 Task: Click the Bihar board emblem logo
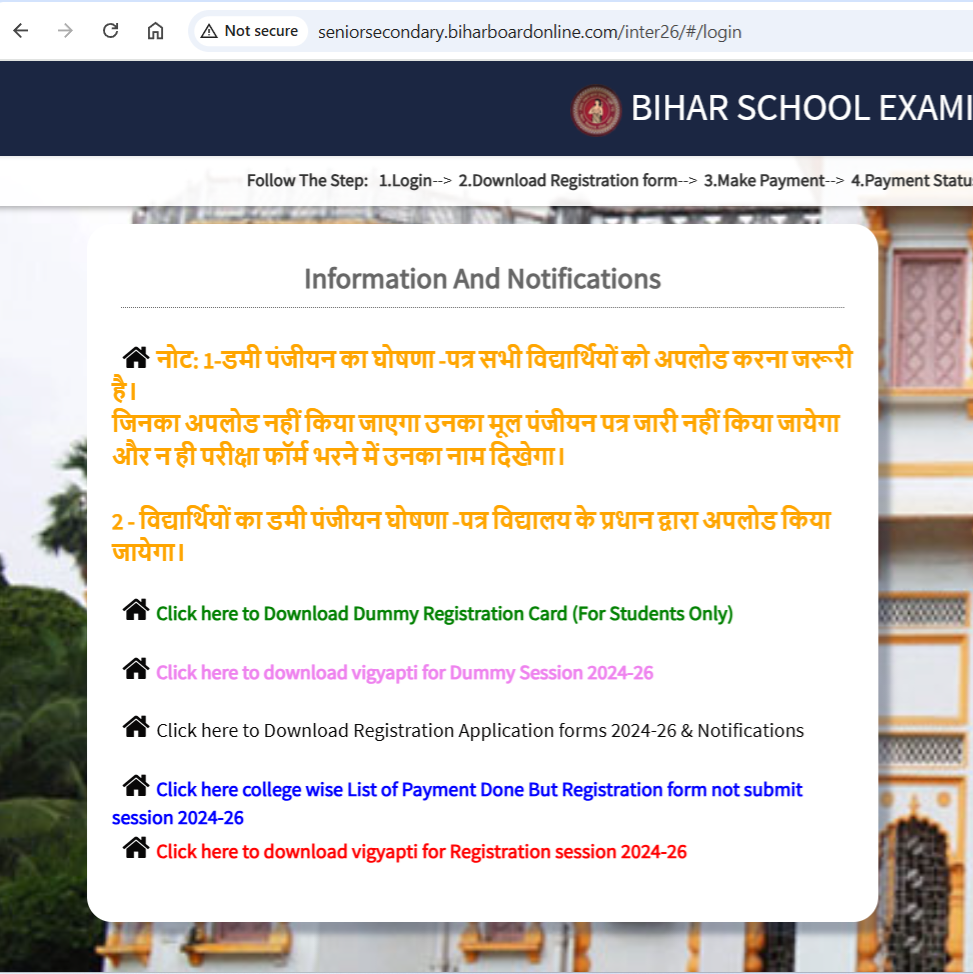click(x=596, y=110)
